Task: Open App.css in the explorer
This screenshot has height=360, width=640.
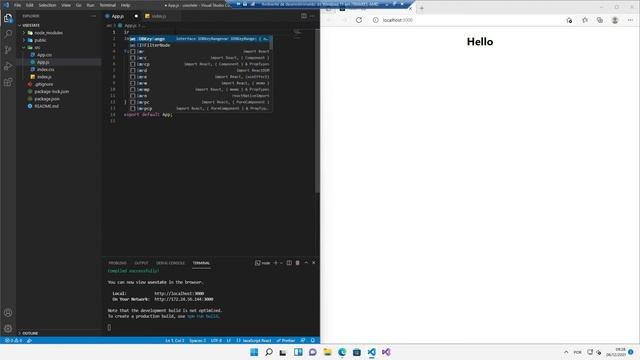Action: (x=44, y=55)
